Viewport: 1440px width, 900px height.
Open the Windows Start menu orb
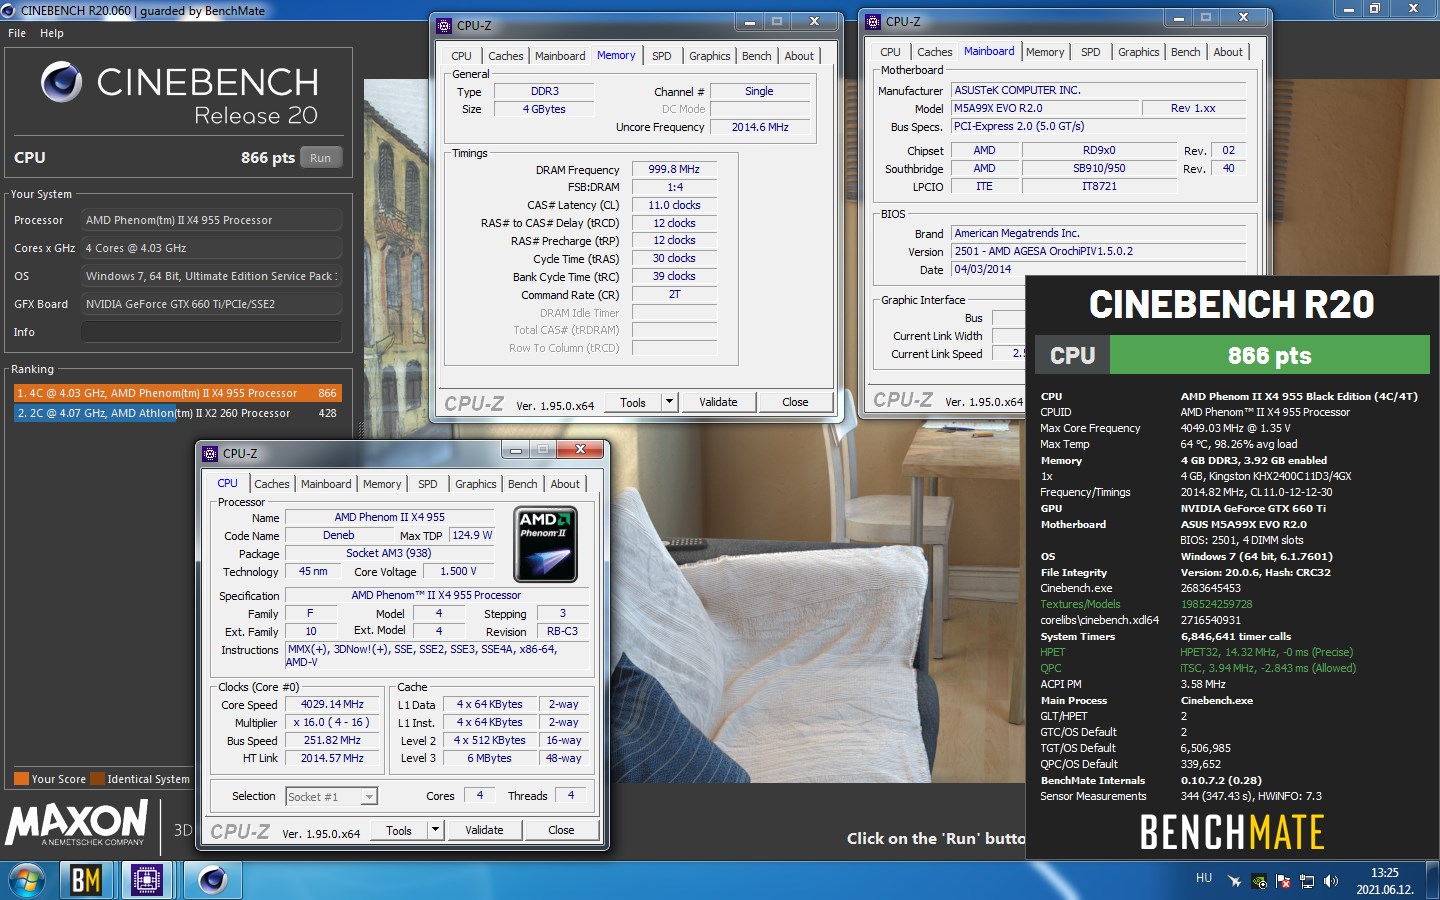(x=27, y=881)
